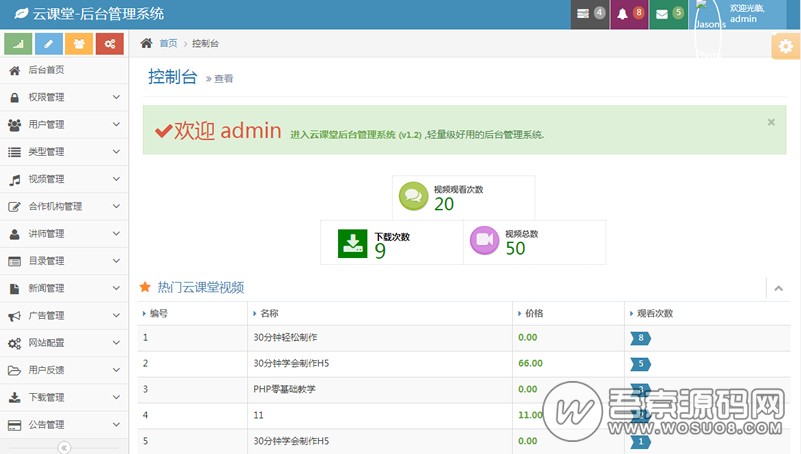Click the blue pencil edit shortcut button
This screenshot has width=801, height=454.
[x=49, y=44]
